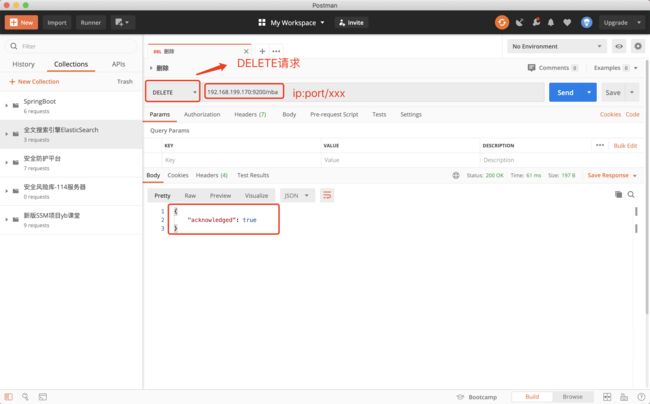Open the Runner
The height and width of the screenshot is (404, 650).
(91, 22)
